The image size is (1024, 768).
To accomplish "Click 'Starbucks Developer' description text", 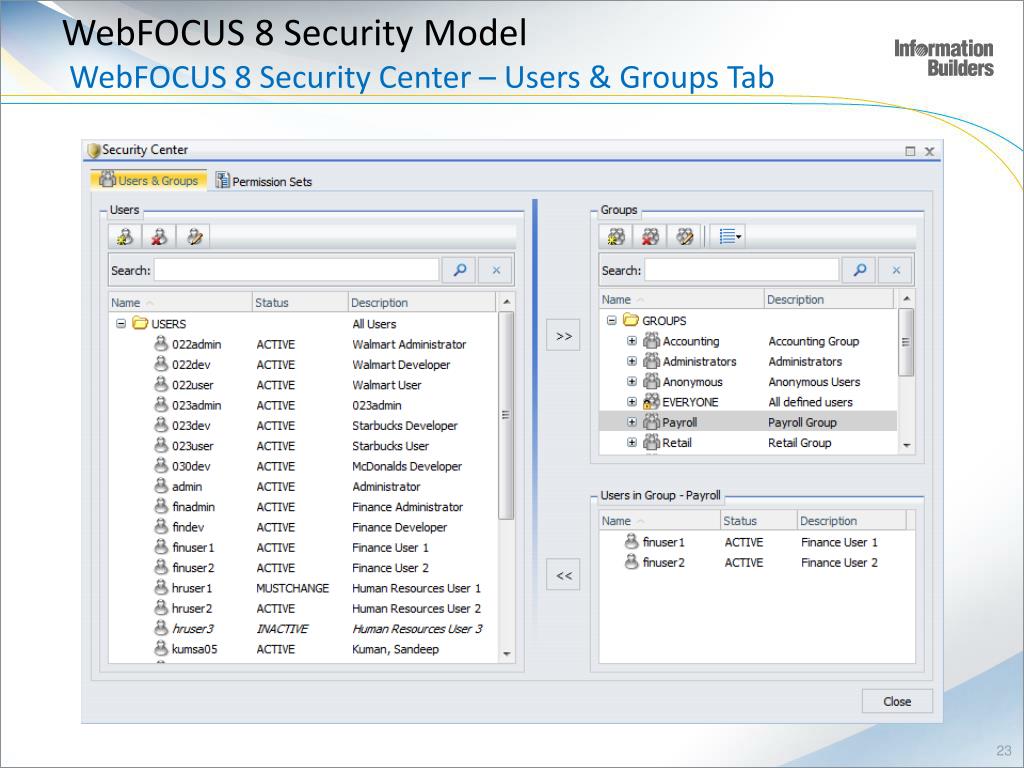I will coord(405,426).
